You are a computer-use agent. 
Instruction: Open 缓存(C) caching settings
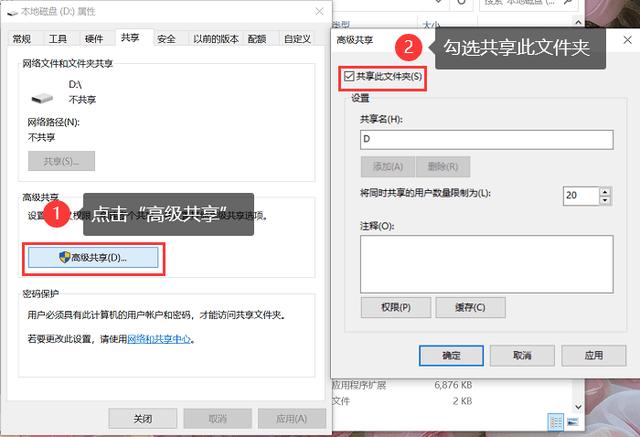click(470, 307)
